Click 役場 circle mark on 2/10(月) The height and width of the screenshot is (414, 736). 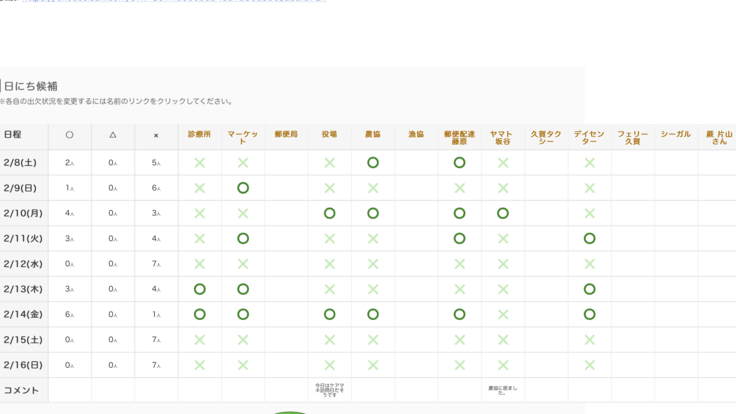tap(330, 213)
